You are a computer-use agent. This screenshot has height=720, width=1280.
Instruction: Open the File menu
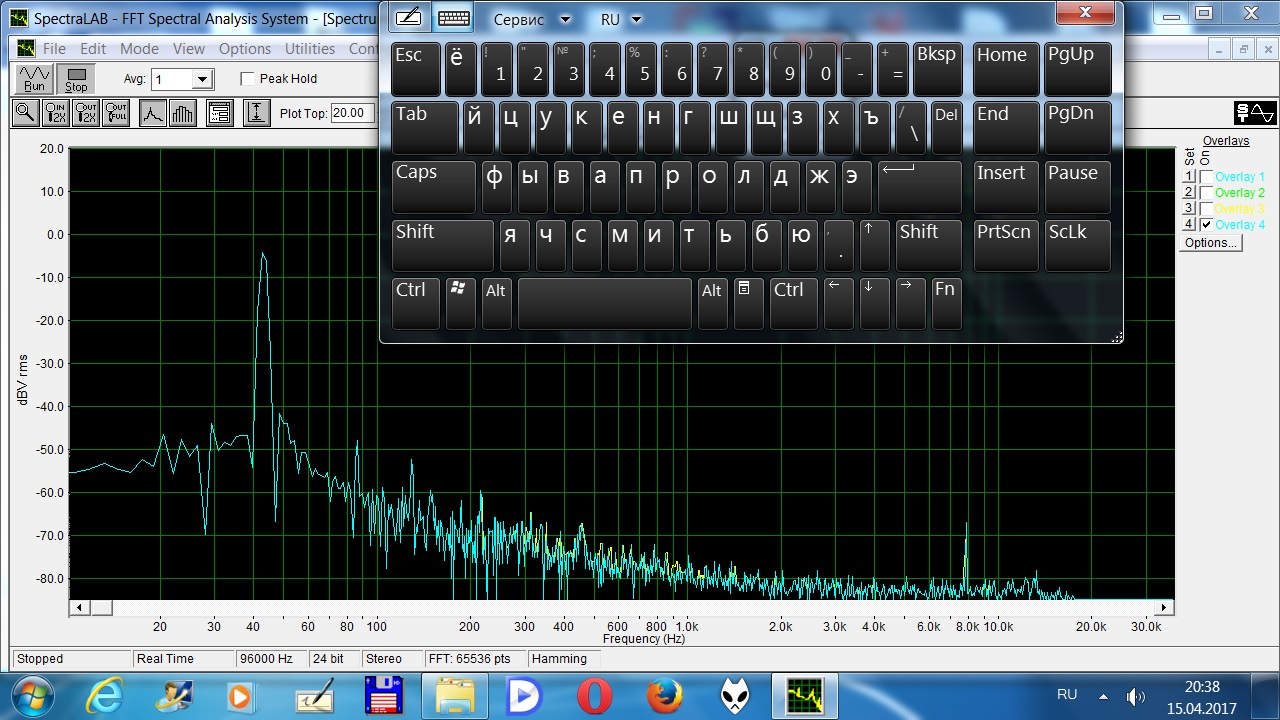tap(54, 49)
